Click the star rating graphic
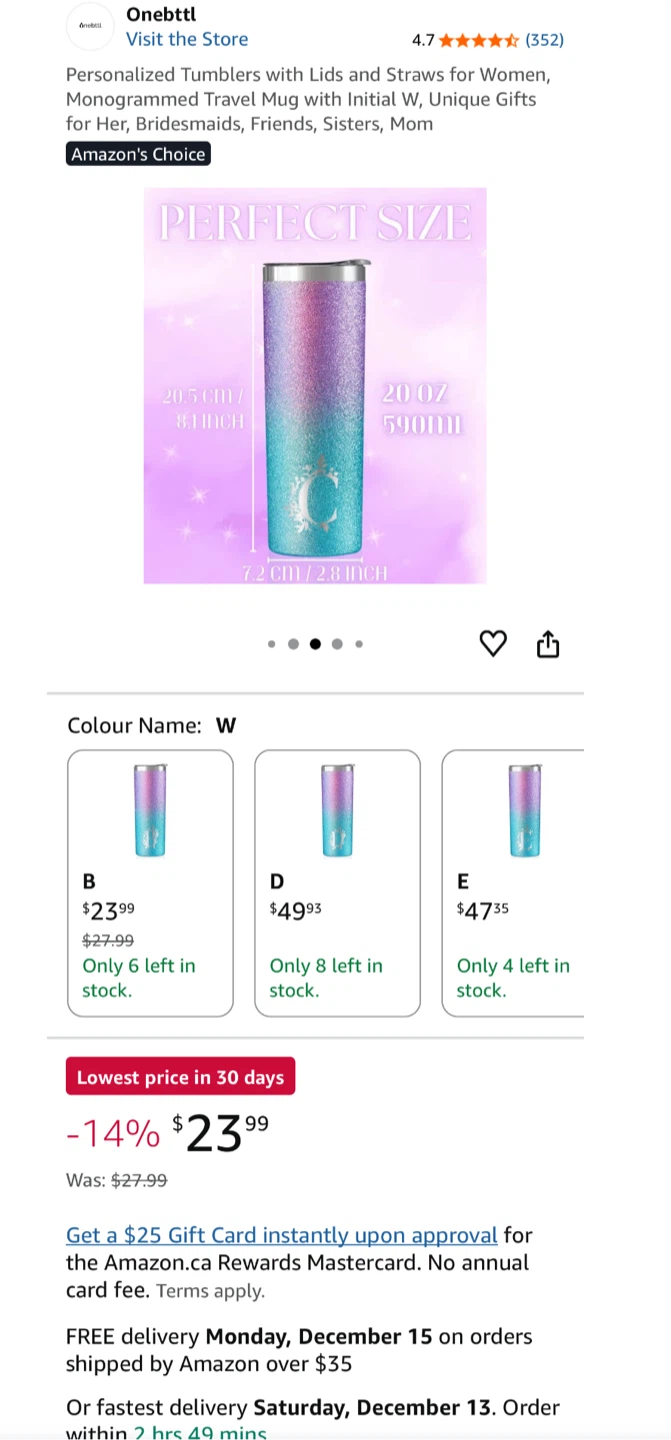The width and height of the screenshot is (671, 1440). click(x=479, y=40)
